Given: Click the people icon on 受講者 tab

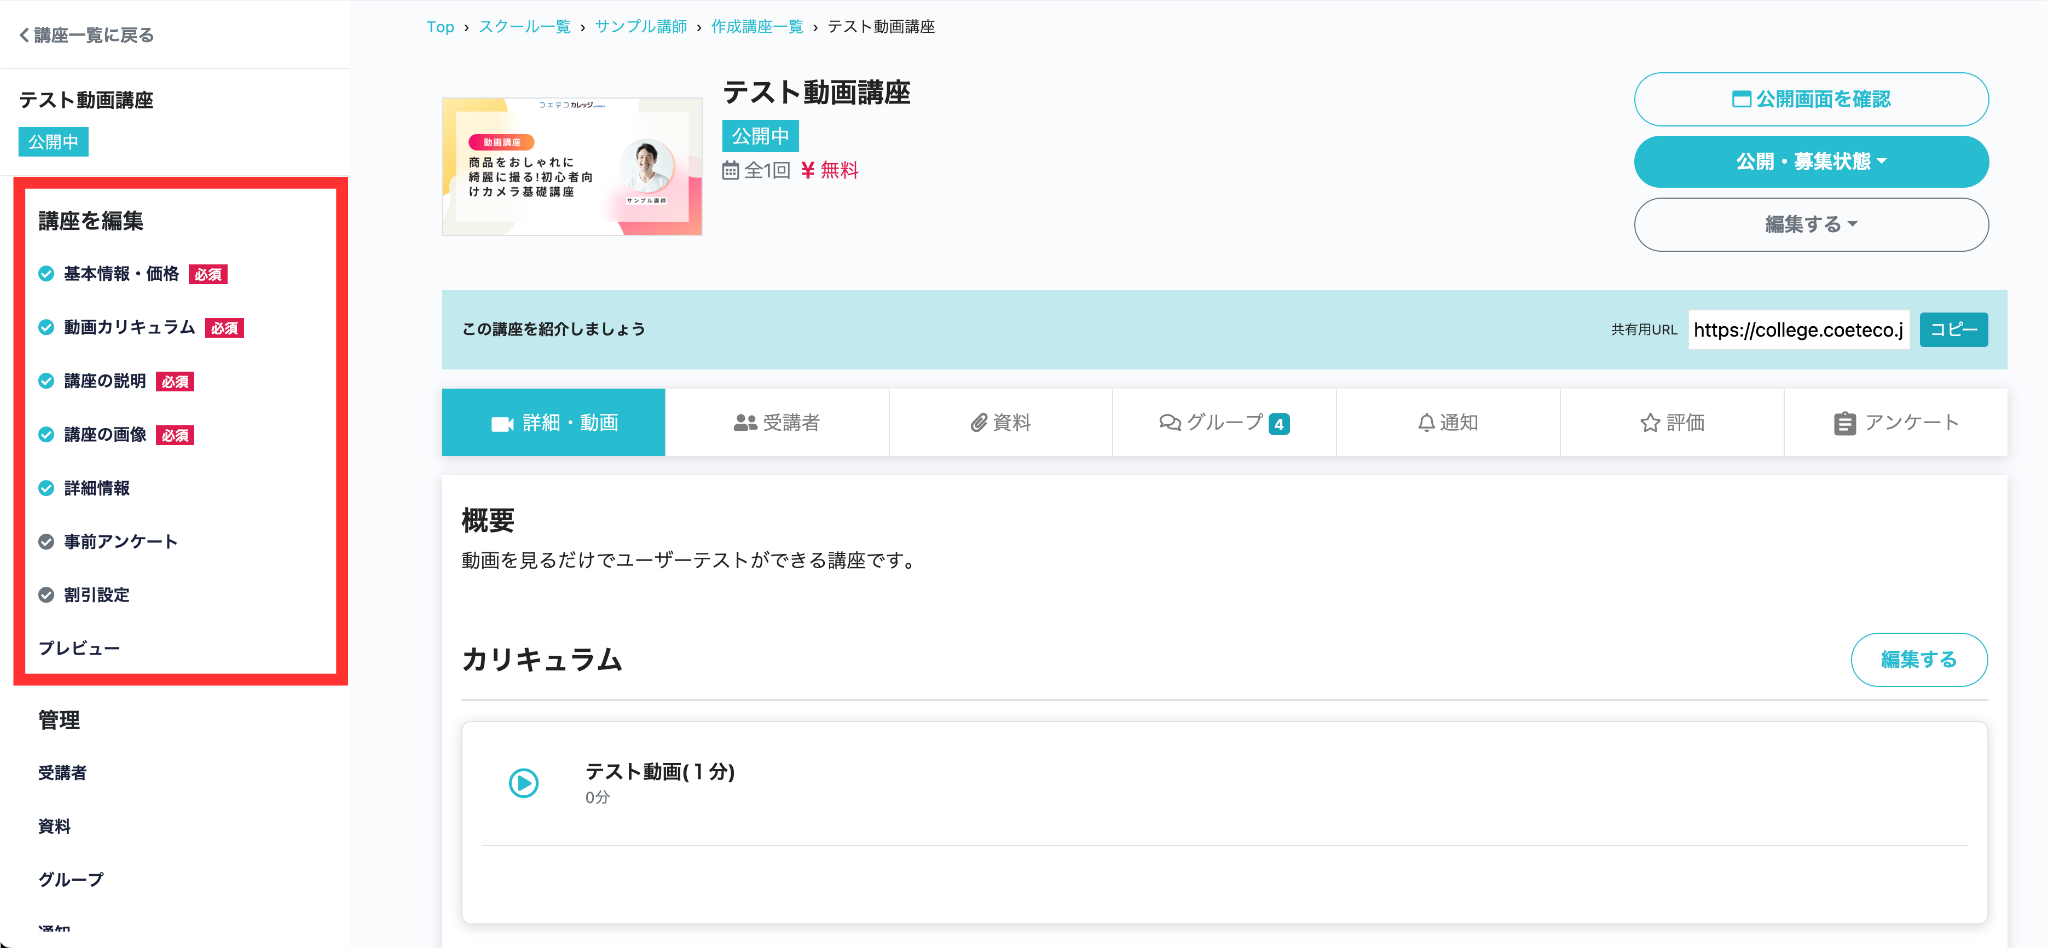Looking at the screenshot, I should click(x=745, y=424).
